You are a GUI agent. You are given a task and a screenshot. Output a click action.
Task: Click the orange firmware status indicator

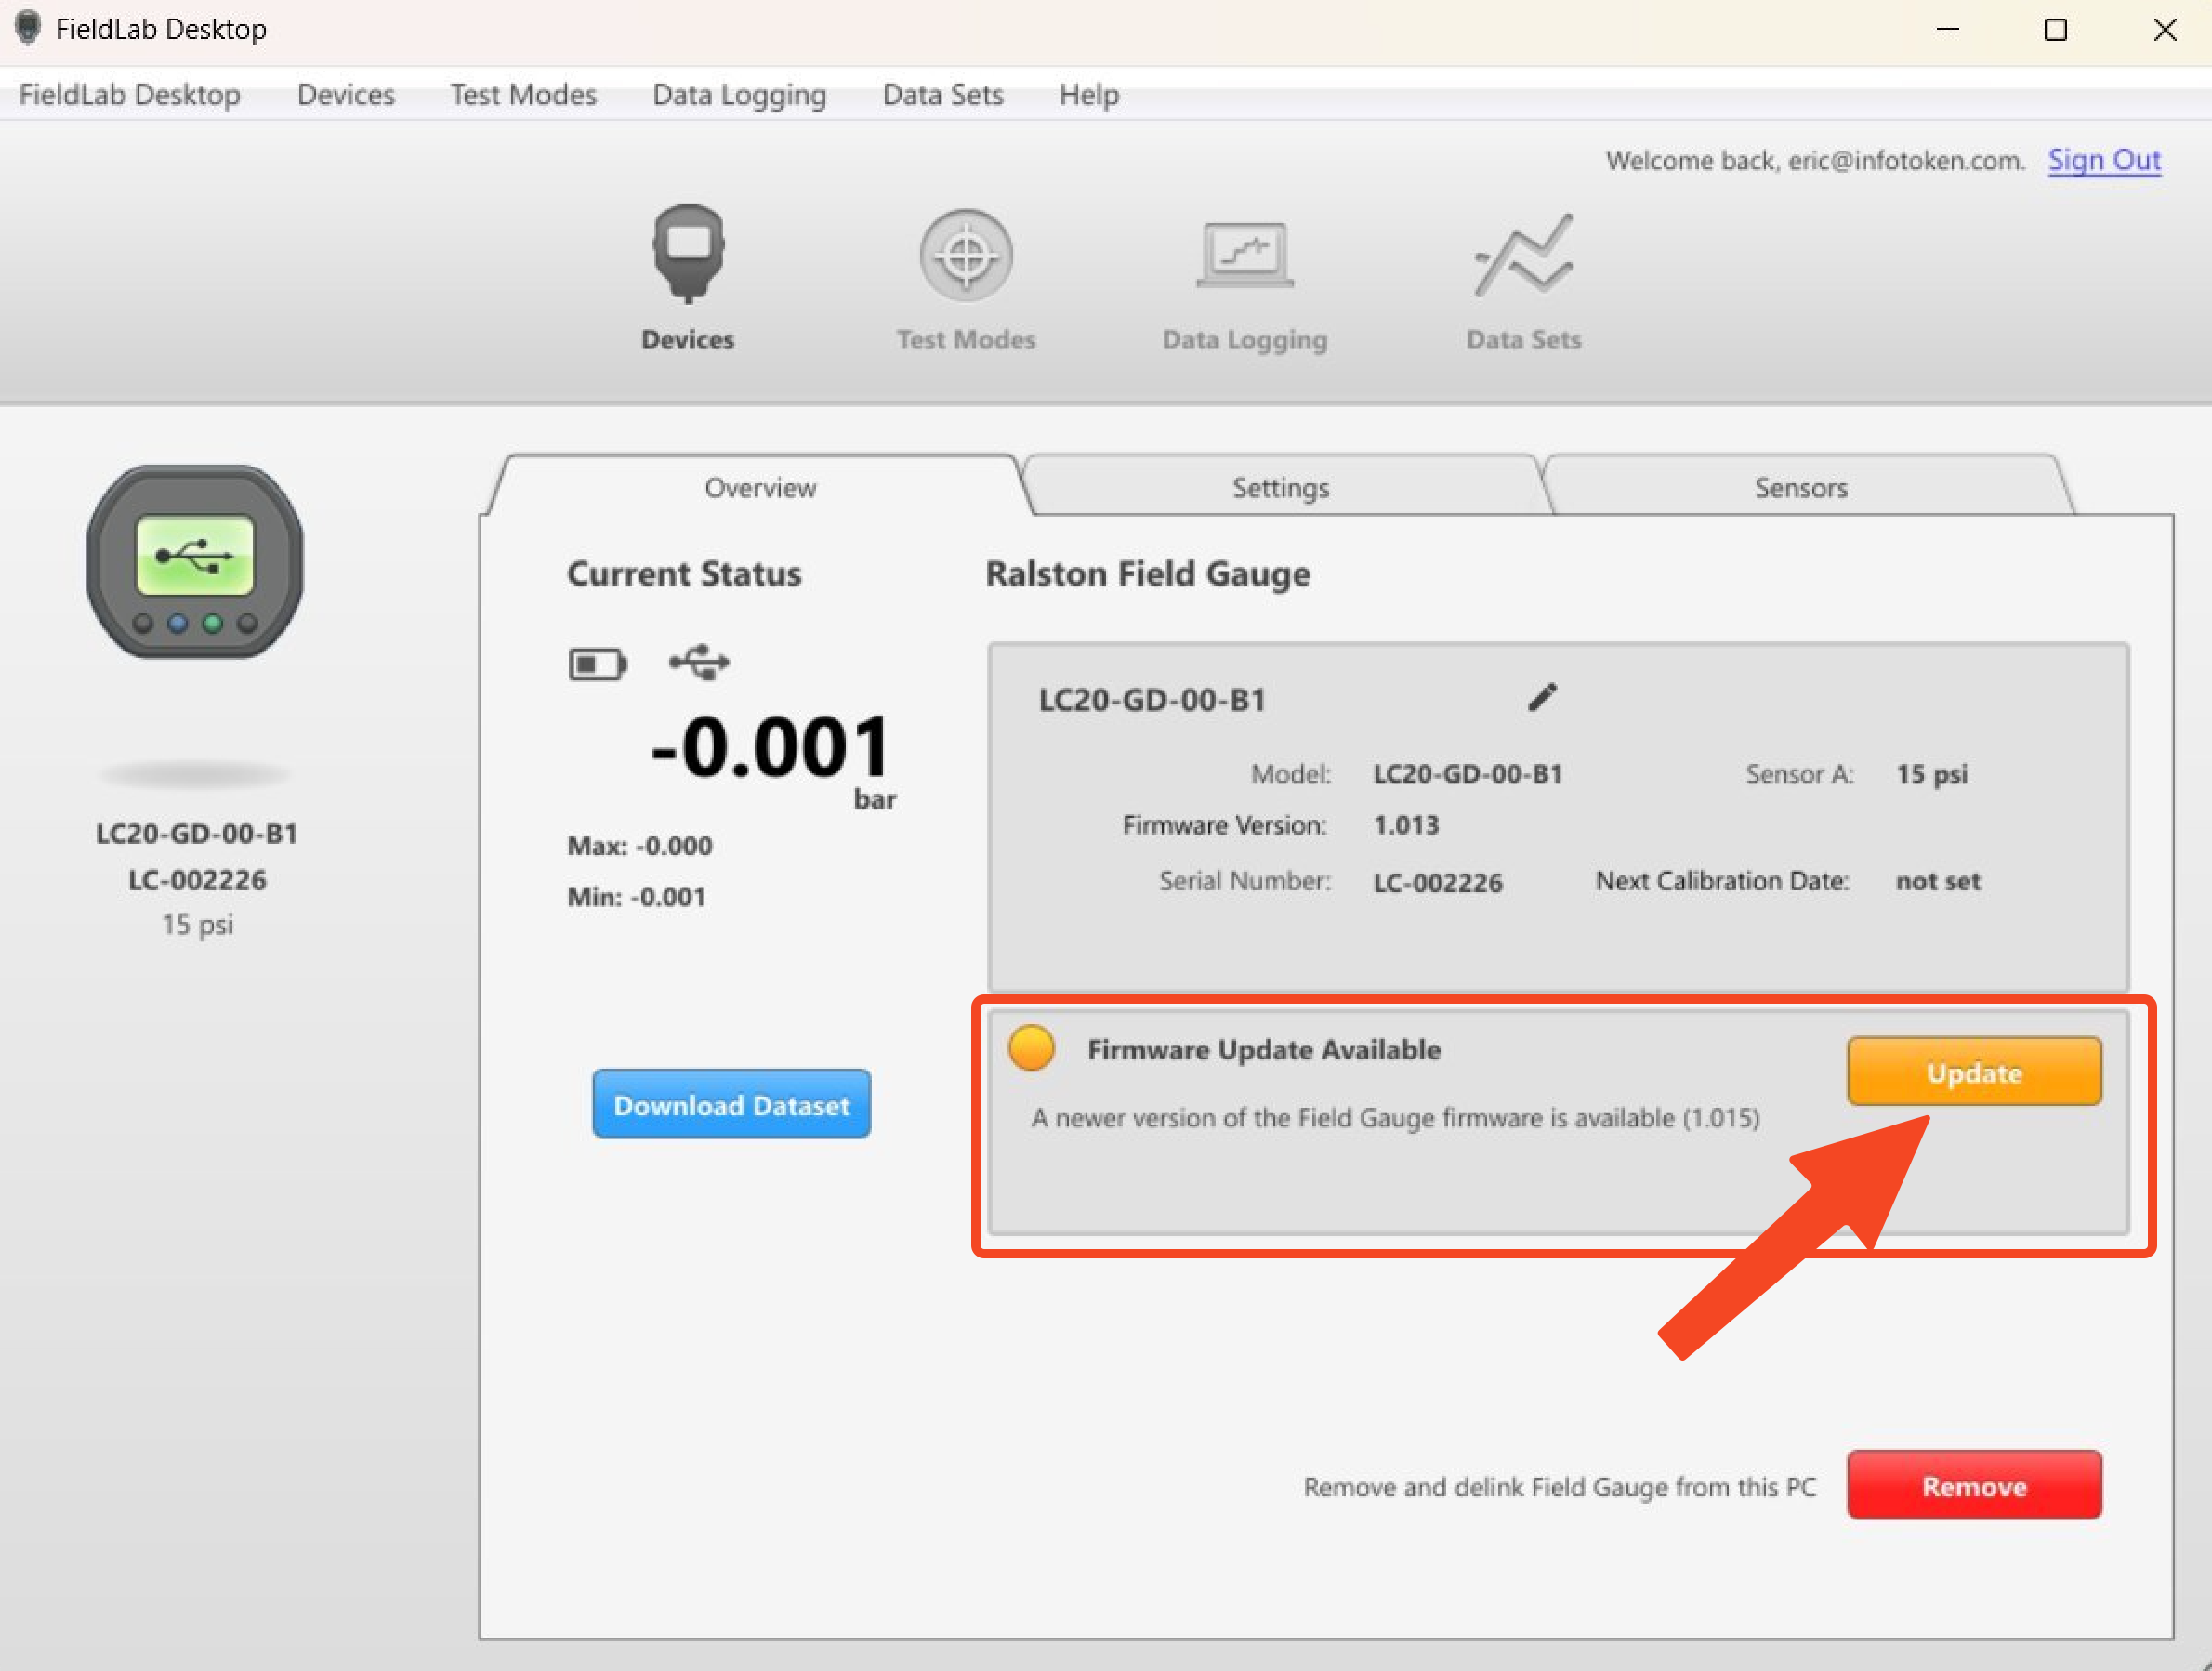tap(1031, 1048)
